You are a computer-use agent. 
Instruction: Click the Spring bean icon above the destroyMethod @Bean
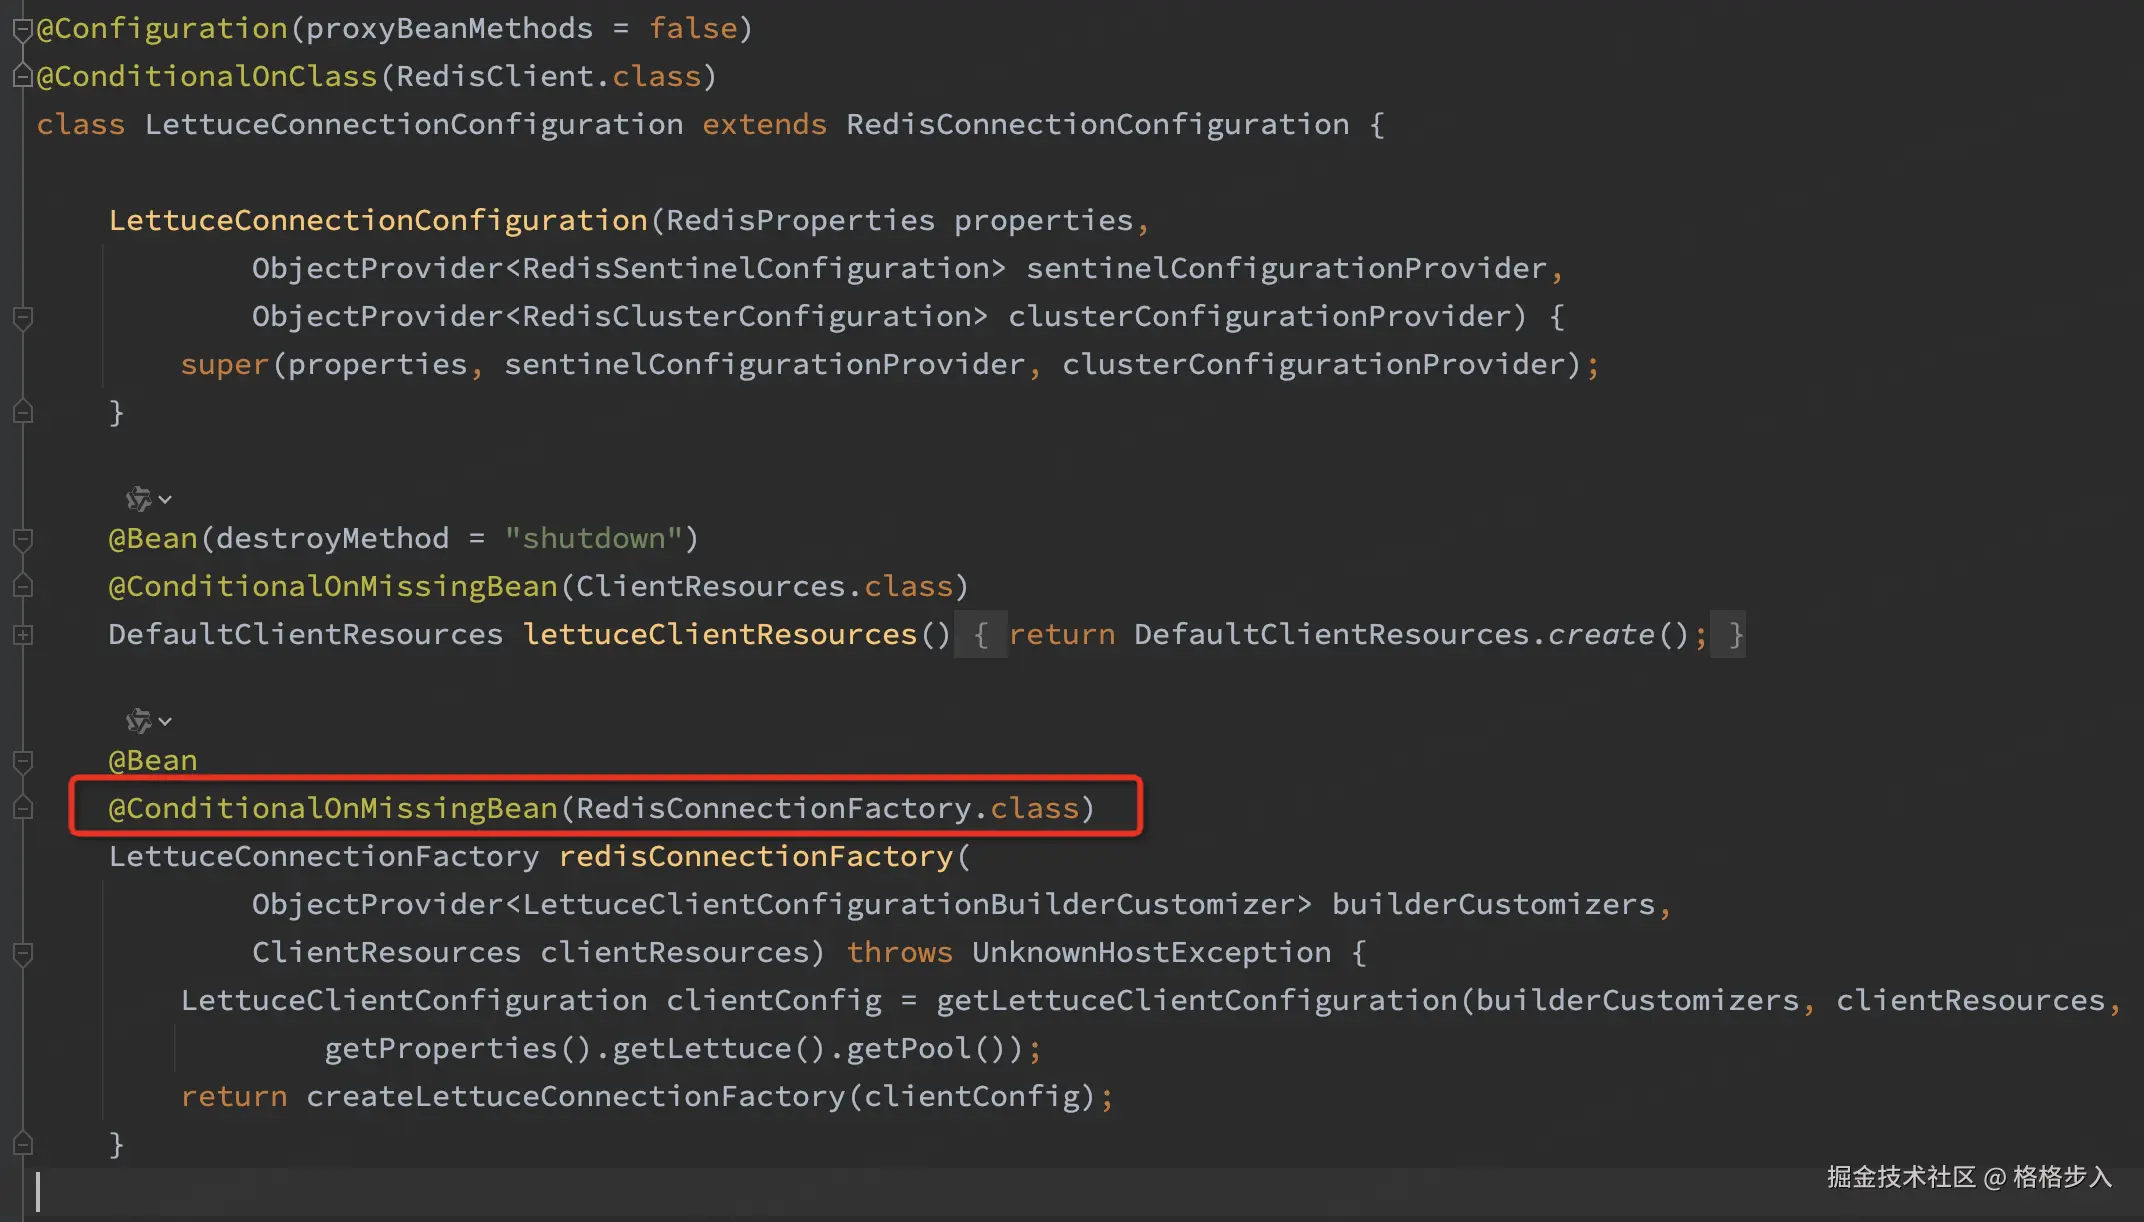[138, 498]
